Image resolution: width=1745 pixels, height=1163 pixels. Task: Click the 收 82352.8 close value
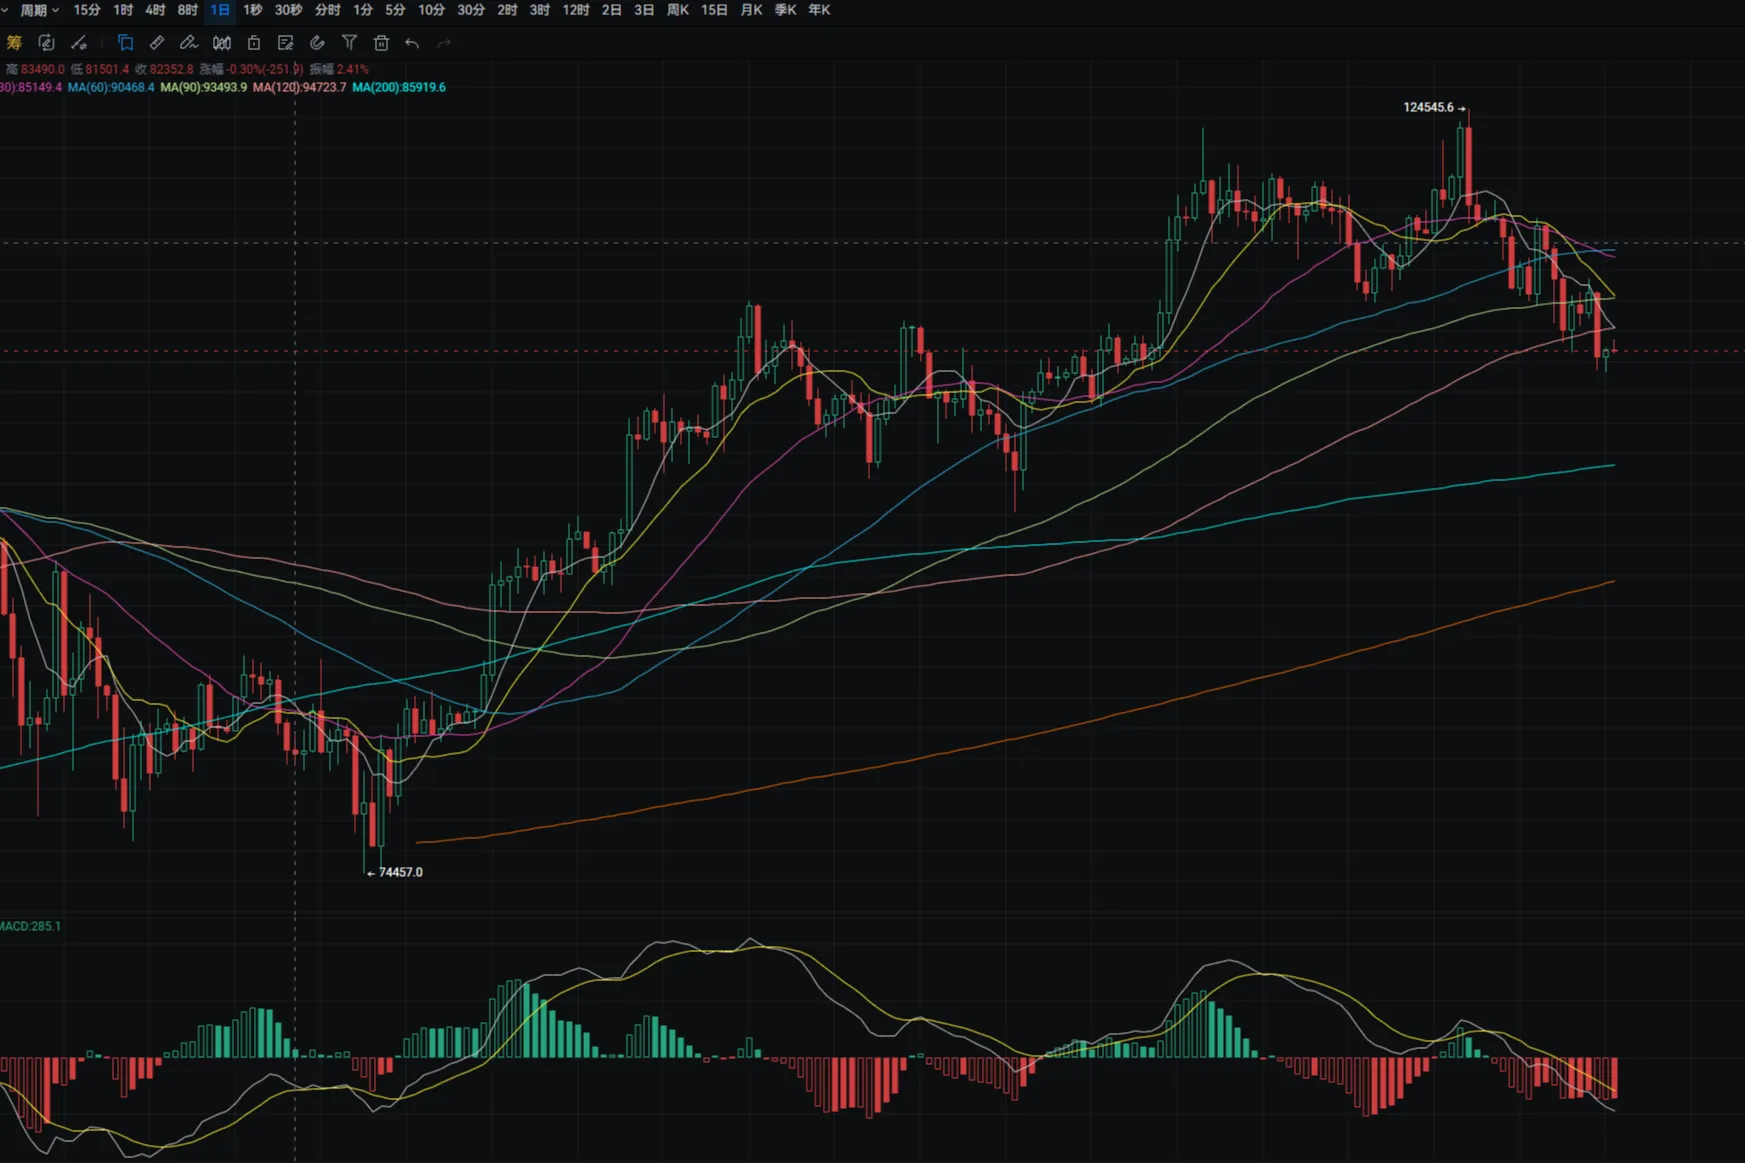point(164,70)
